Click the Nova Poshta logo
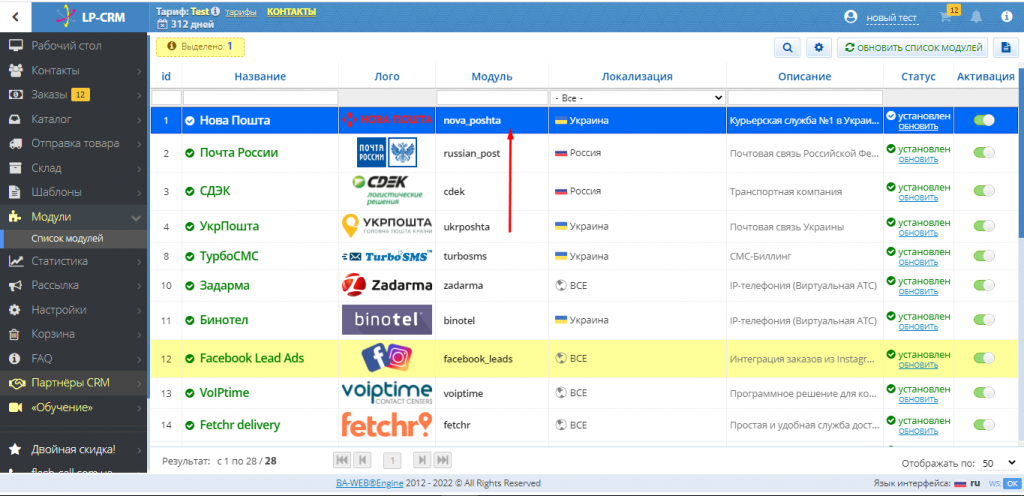 387,120
